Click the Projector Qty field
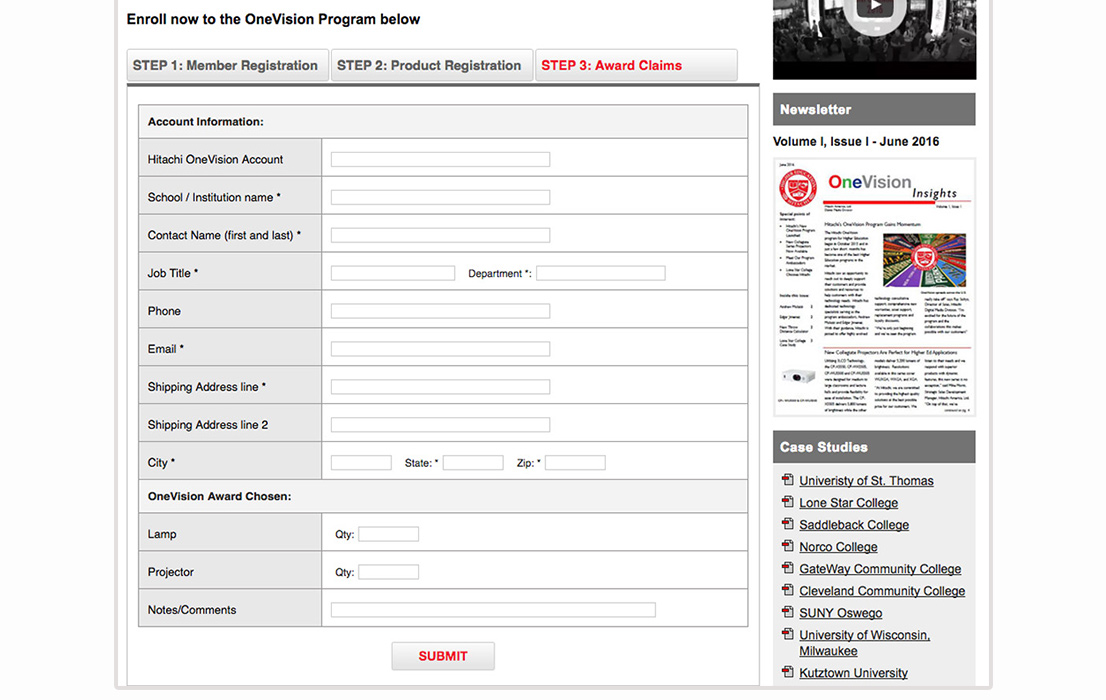The height and width of the screenshot is (700, 1106). click(389, 572)
